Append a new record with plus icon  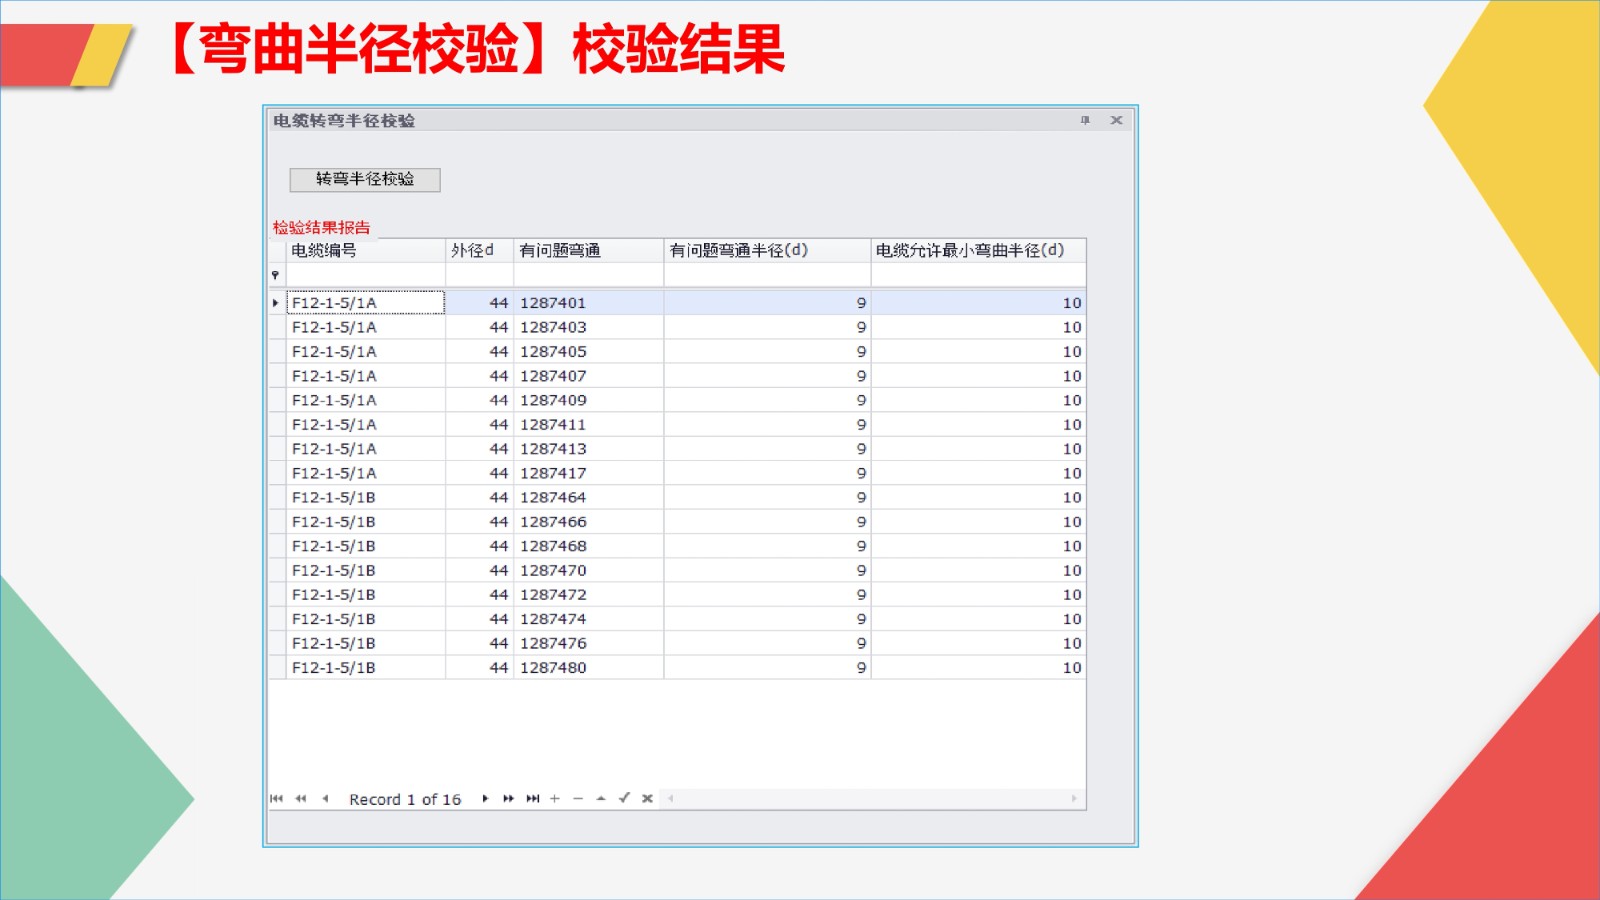[x=555, y=798]
